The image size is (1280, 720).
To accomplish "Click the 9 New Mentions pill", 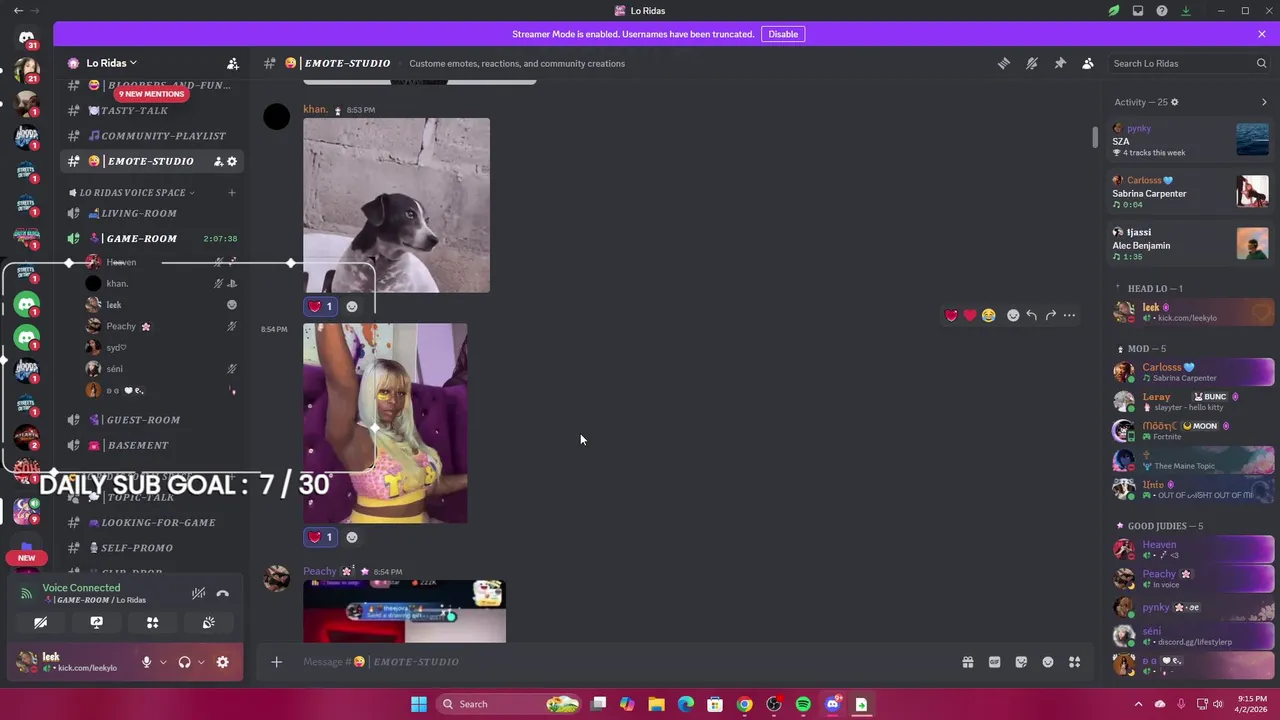I will [x=151, y=94].
